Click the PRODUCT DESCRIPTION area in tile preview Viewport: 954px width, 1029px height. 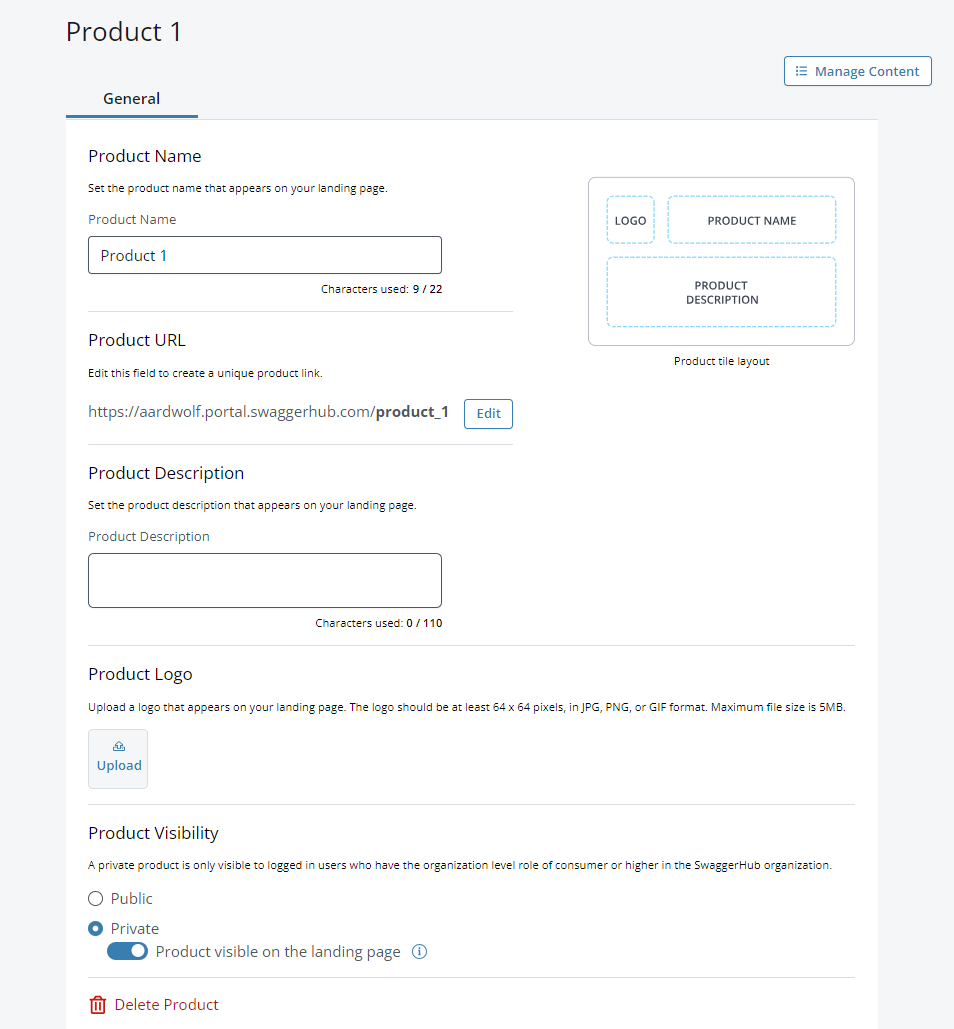721,292
